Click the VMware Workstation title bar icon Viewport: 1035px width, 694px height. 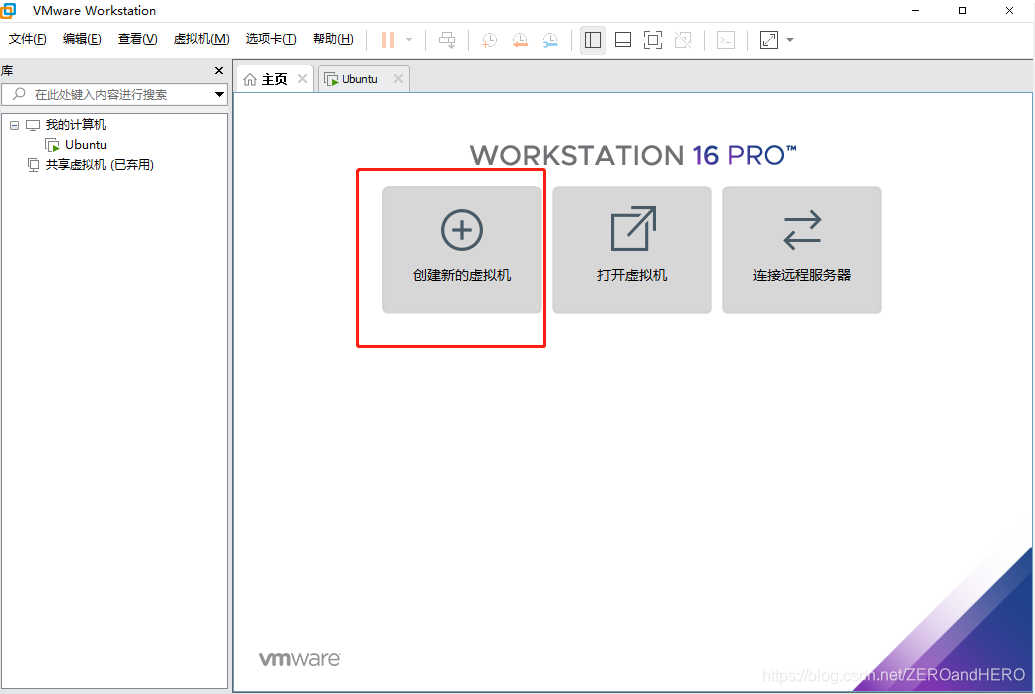pyautogui.click(x=8, y=11)
